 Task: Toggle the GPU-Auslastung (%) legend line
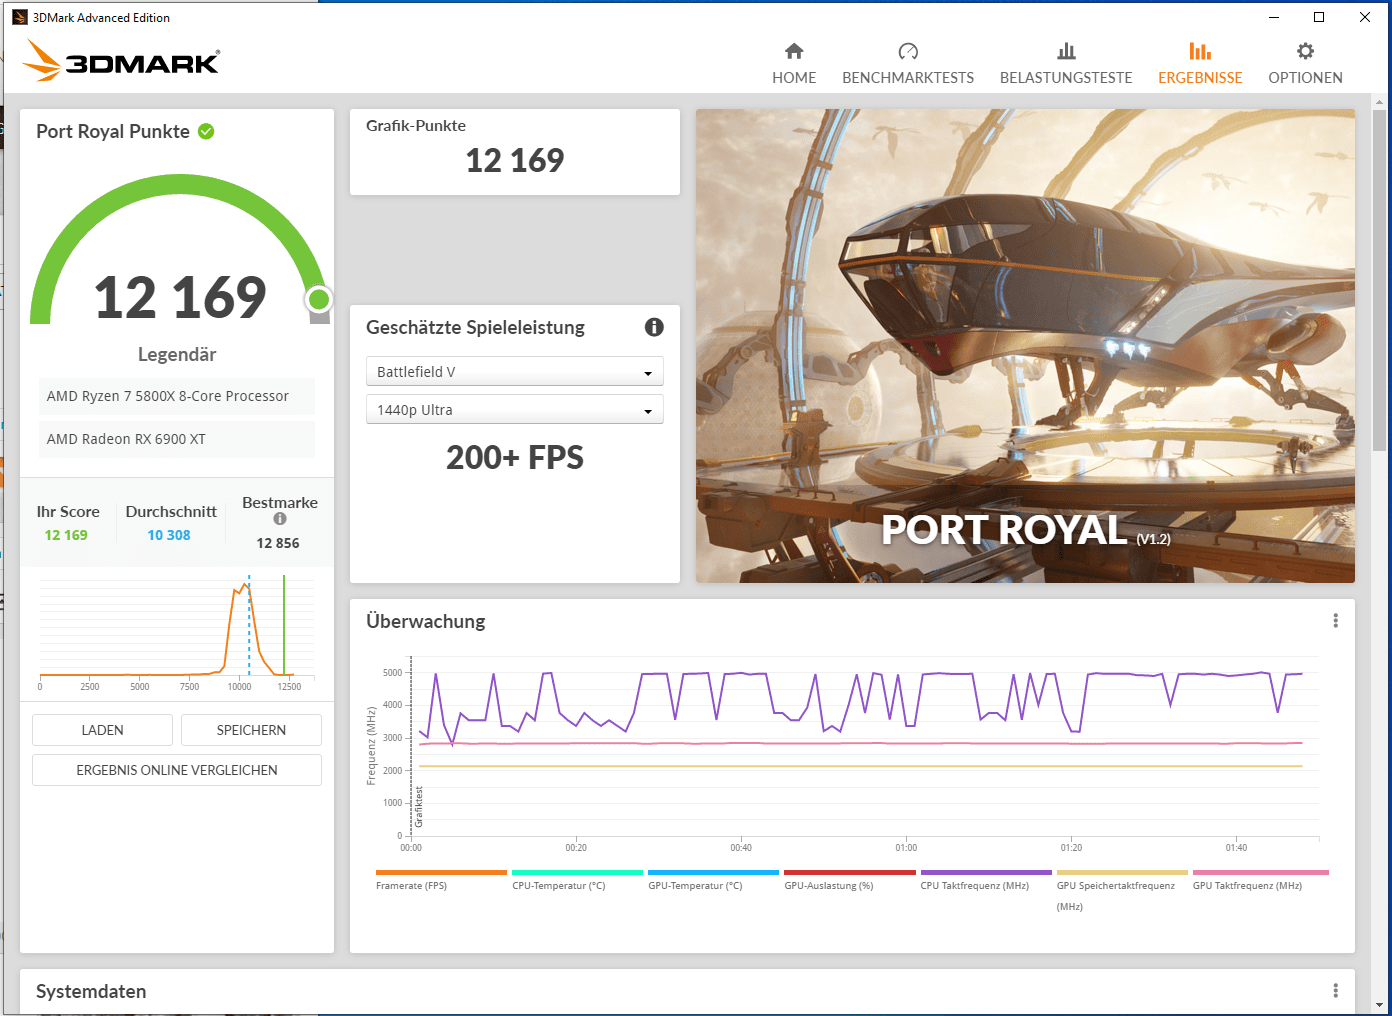click(849, 880)
